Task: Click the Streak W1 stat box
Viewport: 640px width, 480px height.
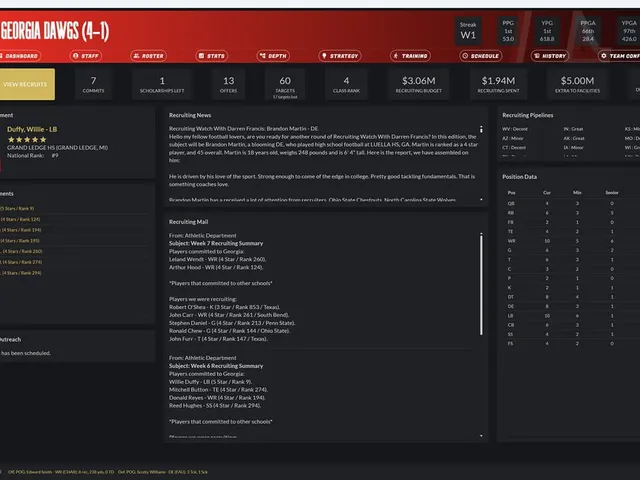Action: tap(468, 31)
